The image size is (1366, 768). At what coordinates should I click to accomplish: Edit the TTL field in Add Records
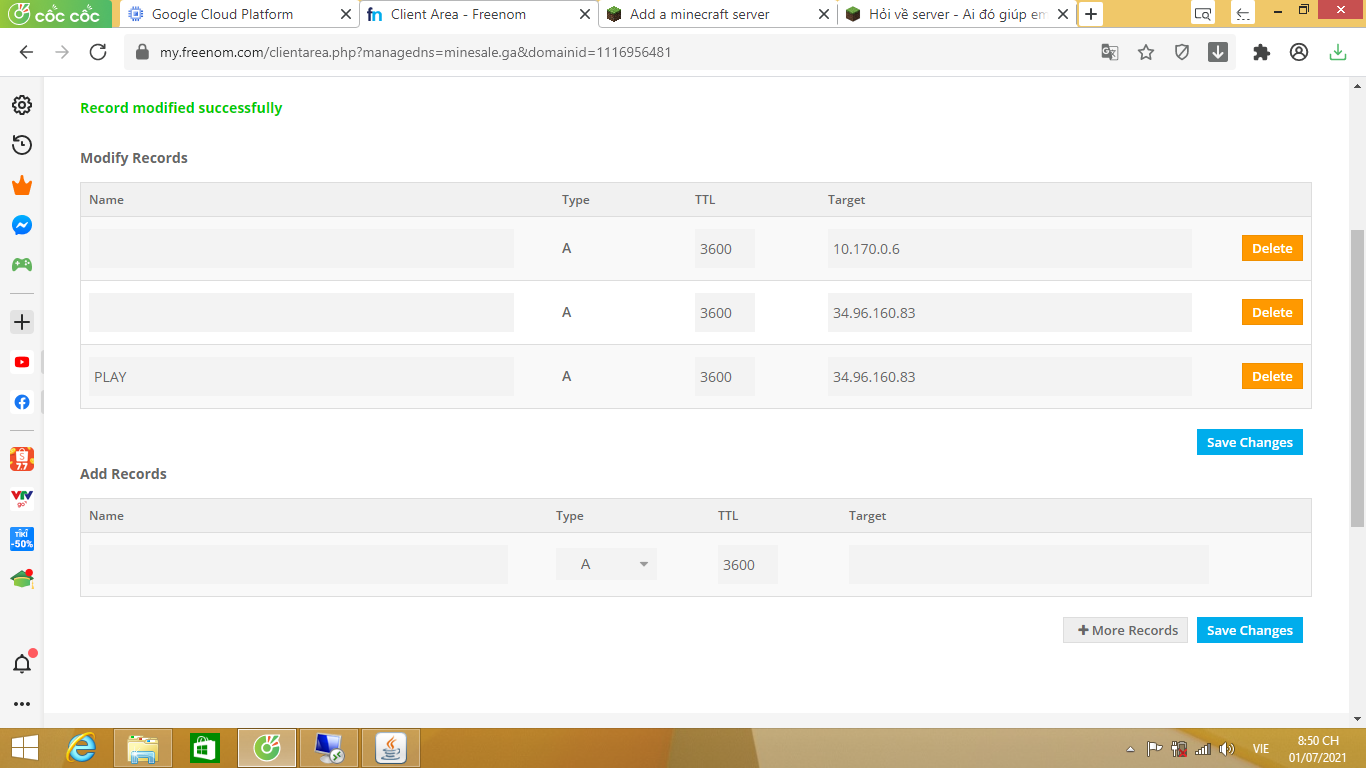click(748, 565)
